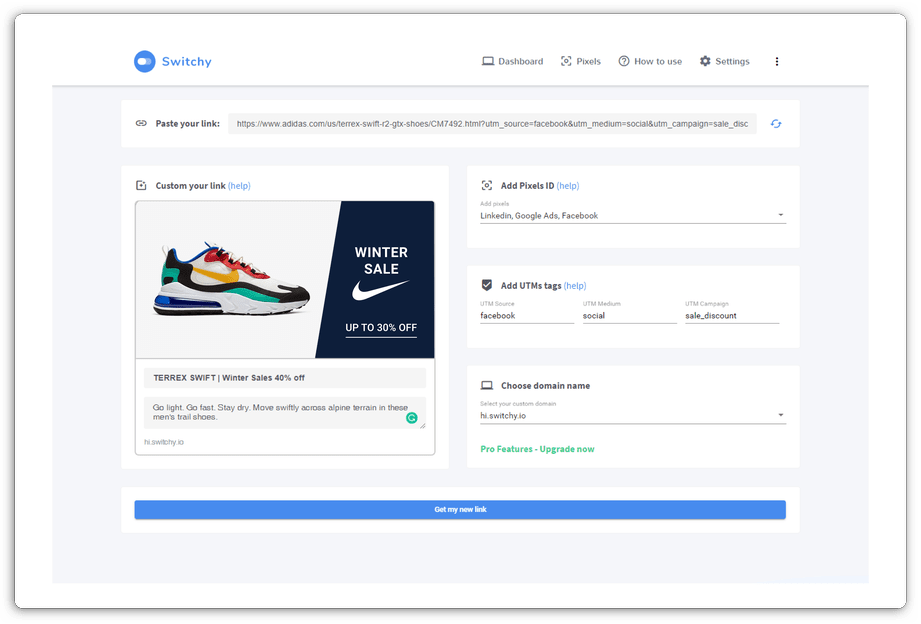
Task: Click Pro Features - Upgrade now link
Action: [x=537, y=449]
